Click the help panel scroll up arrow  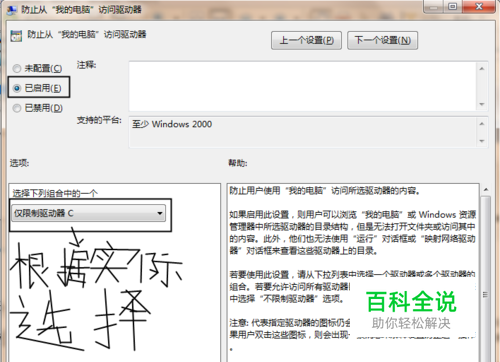coord(486,190)
